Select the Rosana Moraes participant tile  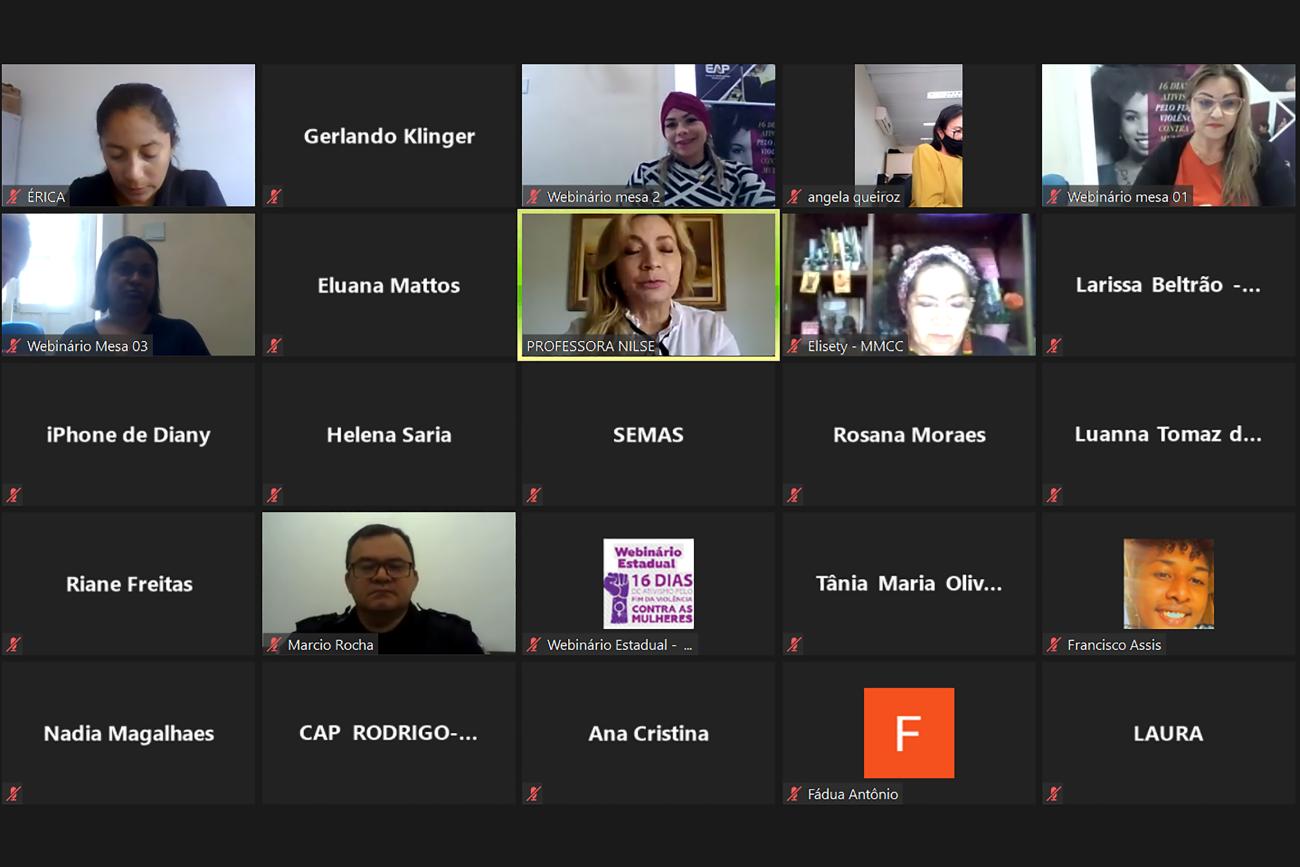pyautogui.click(x=908, y=434)
